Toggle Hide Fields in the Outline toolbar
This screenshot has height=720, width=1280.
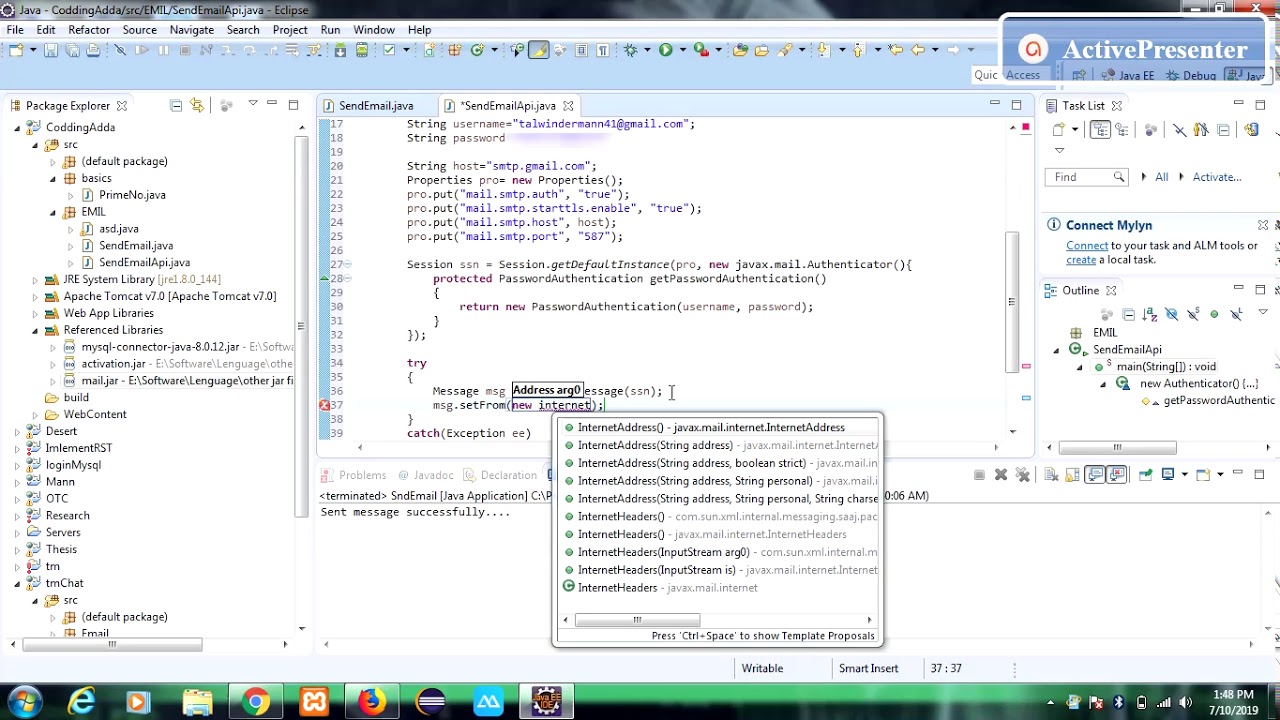pyautogui.click(x=1172, y=314)
